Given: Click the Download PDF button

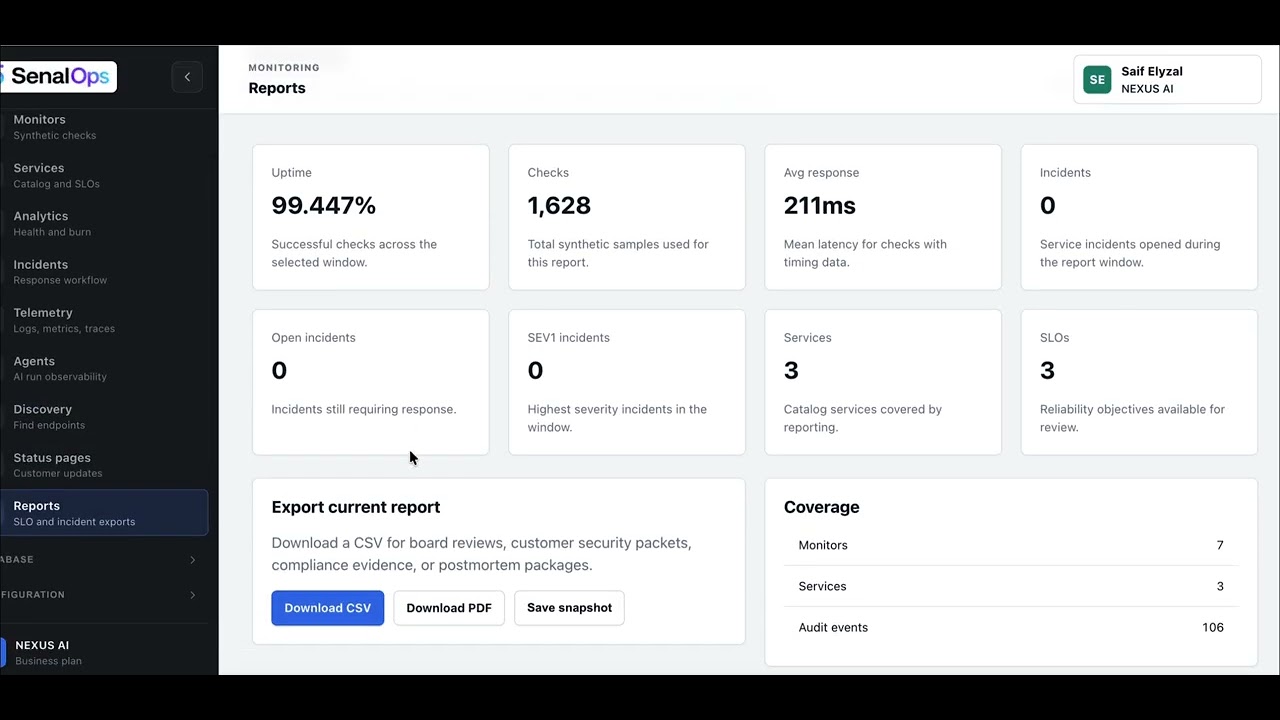Looking at the screenshot, I should (449, 608).
